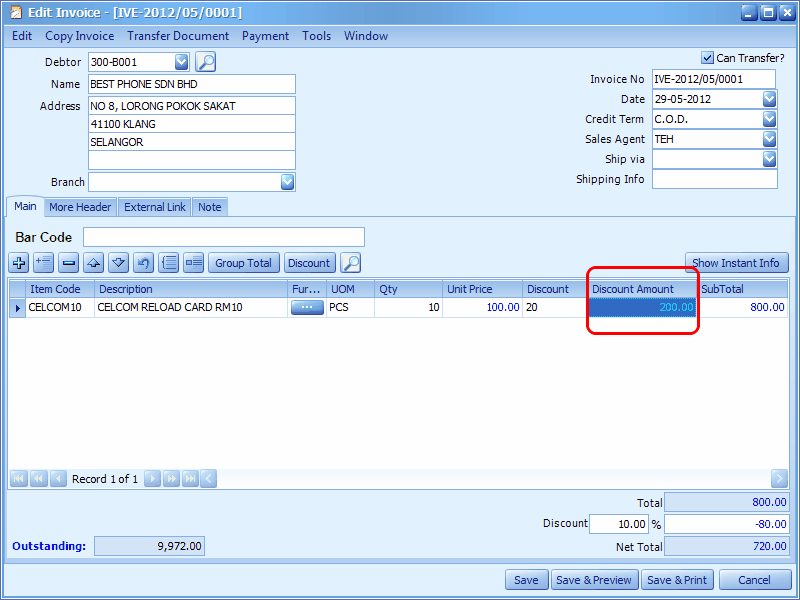Viewport: 800px width, 600px height.
Task: Go to last record in navigator
Action: tap(190, 479)
